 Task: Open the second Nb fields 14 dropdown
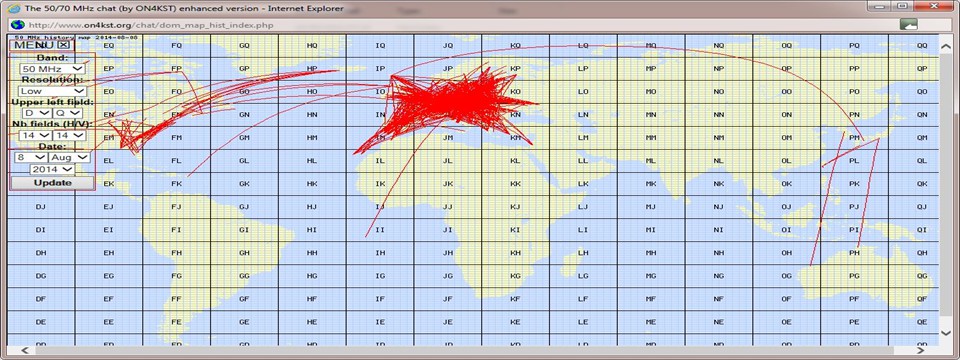click(x=69, y=135)
